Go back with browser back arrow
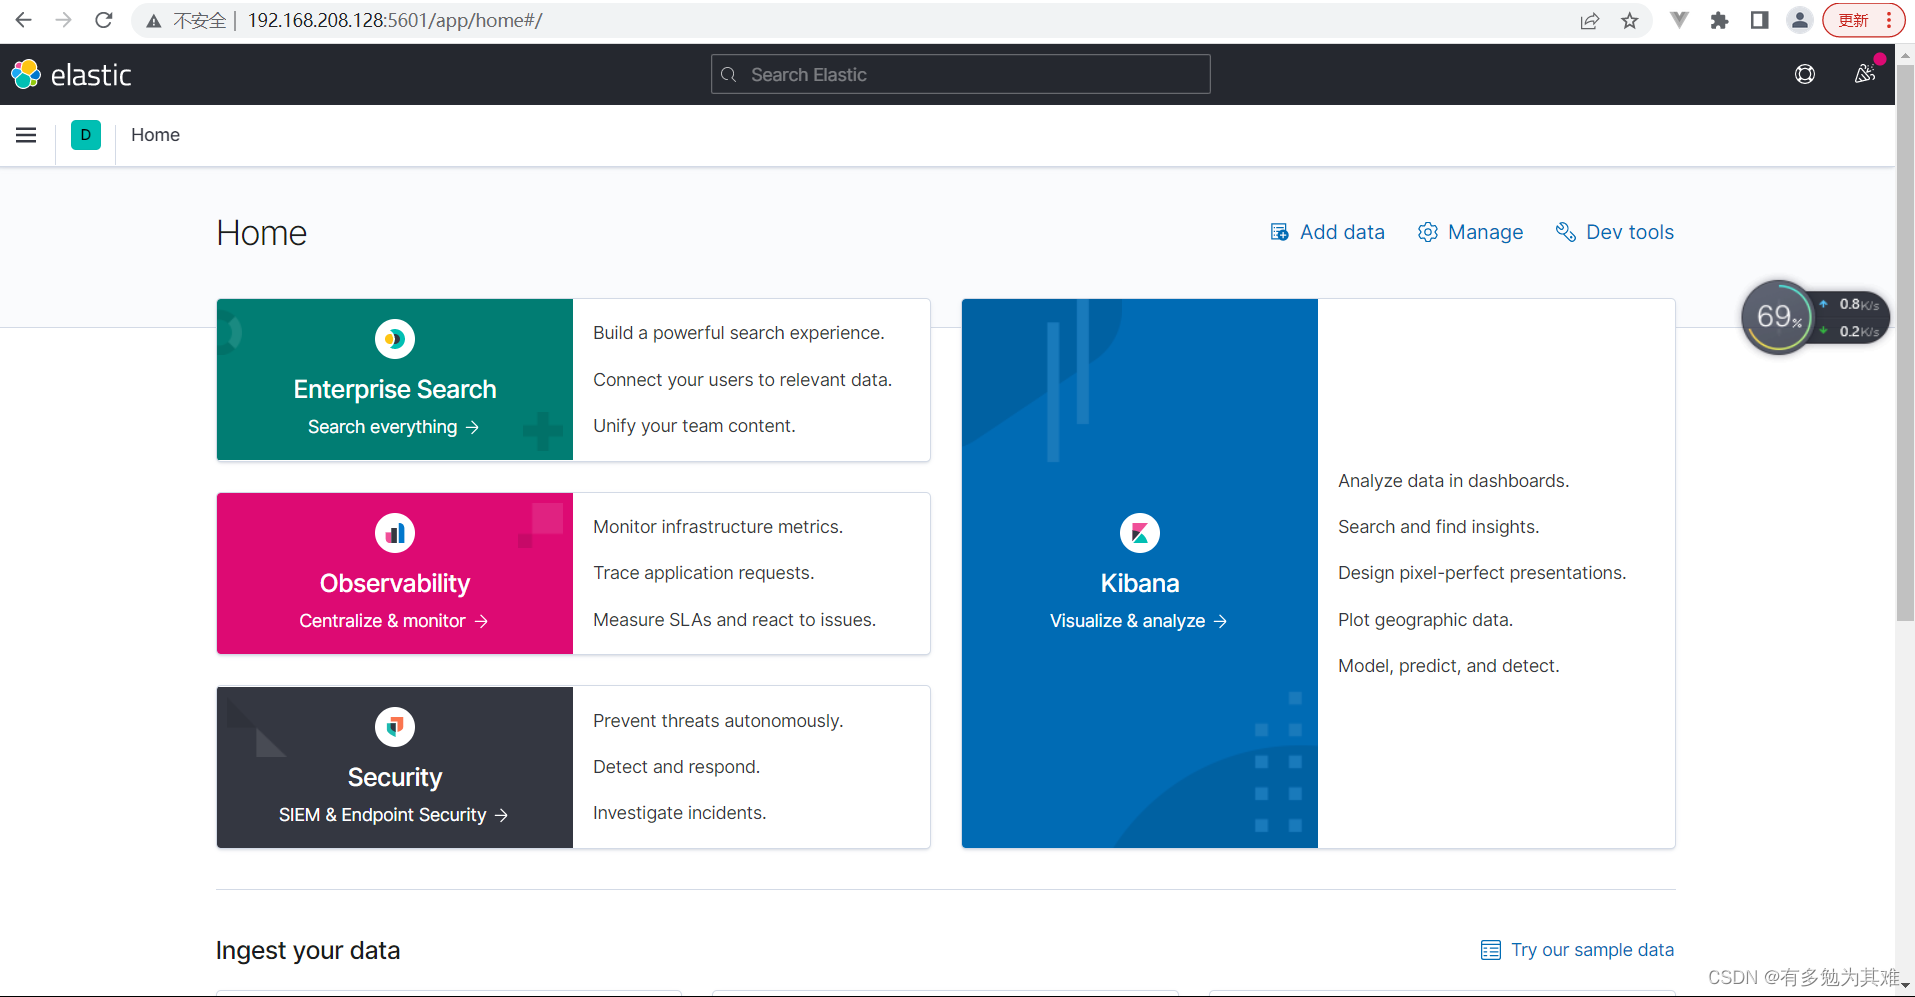The width and height of the screenshot is (1915, 997). tap(23, 20)
